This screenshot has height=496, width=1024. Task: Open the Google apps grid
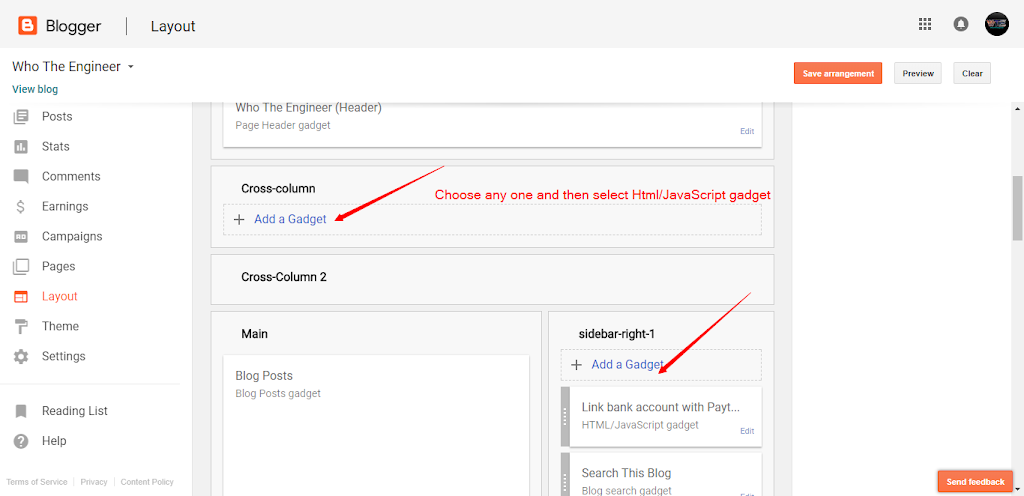(x=925, y=25)
